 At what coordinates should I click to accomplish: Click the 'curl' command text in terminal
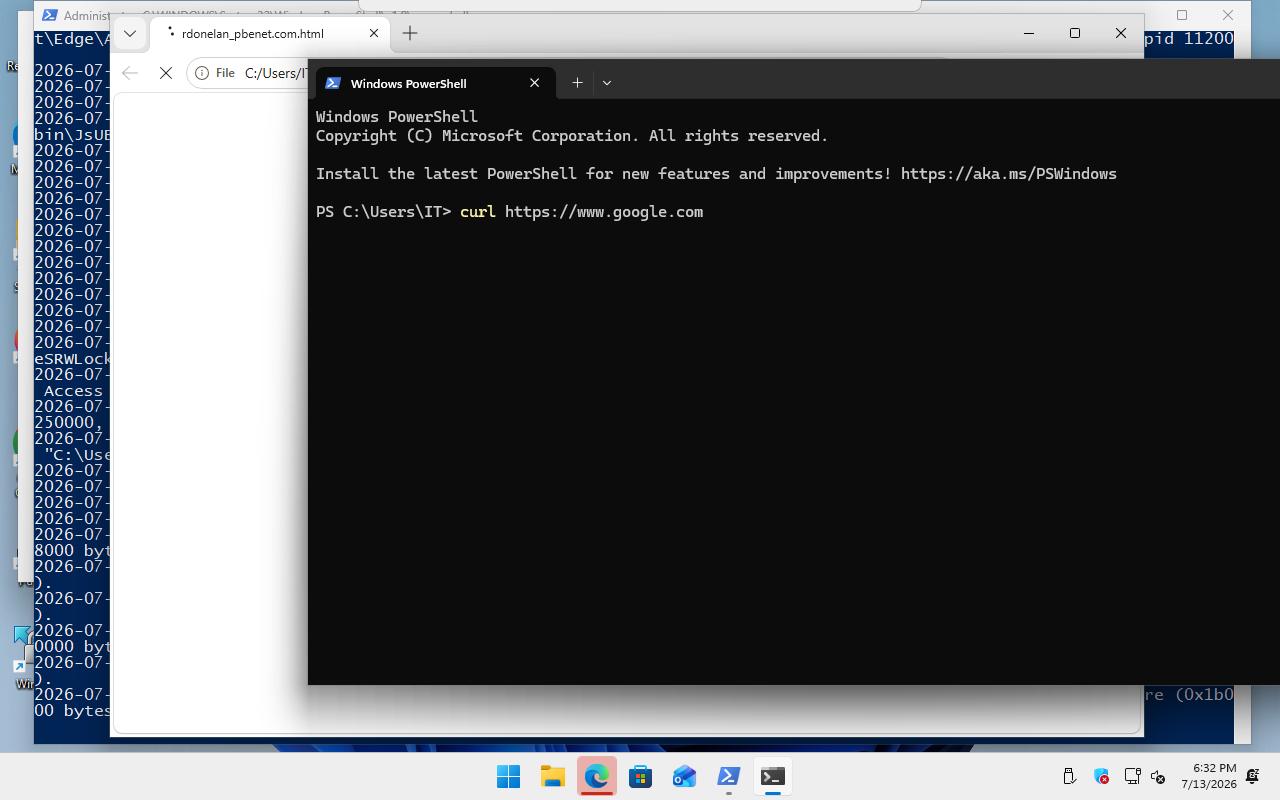tap(478, 212)
